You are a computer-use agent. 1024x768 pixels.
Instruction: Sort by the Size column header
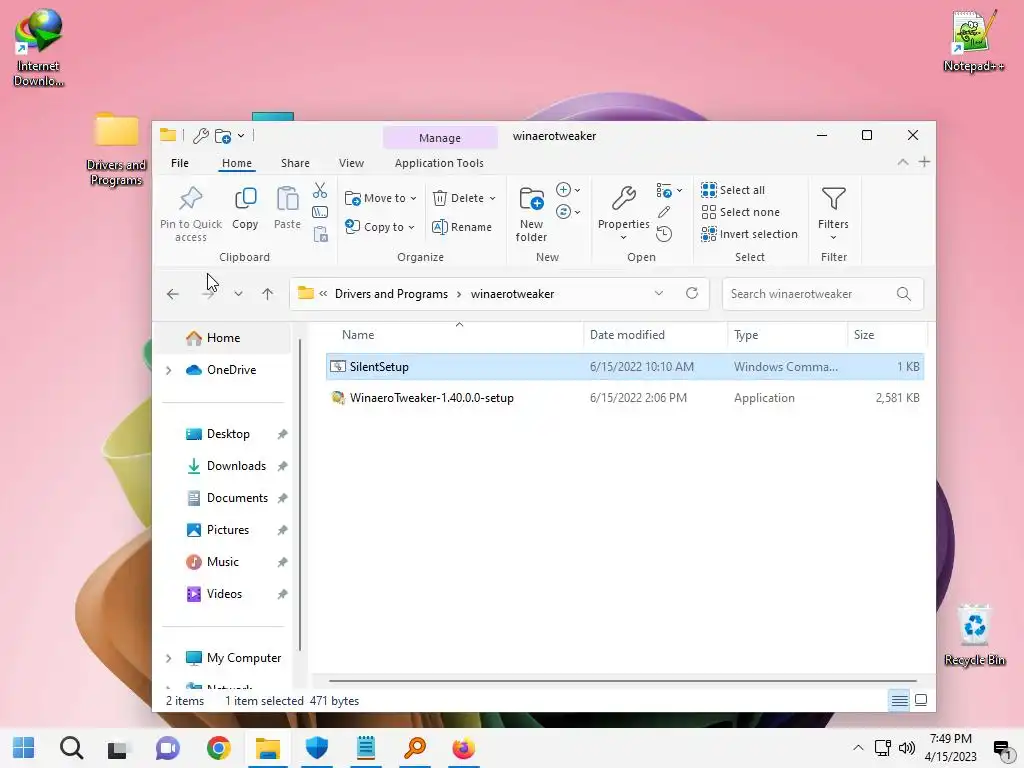pyautogui.click(x=887, y=335)
